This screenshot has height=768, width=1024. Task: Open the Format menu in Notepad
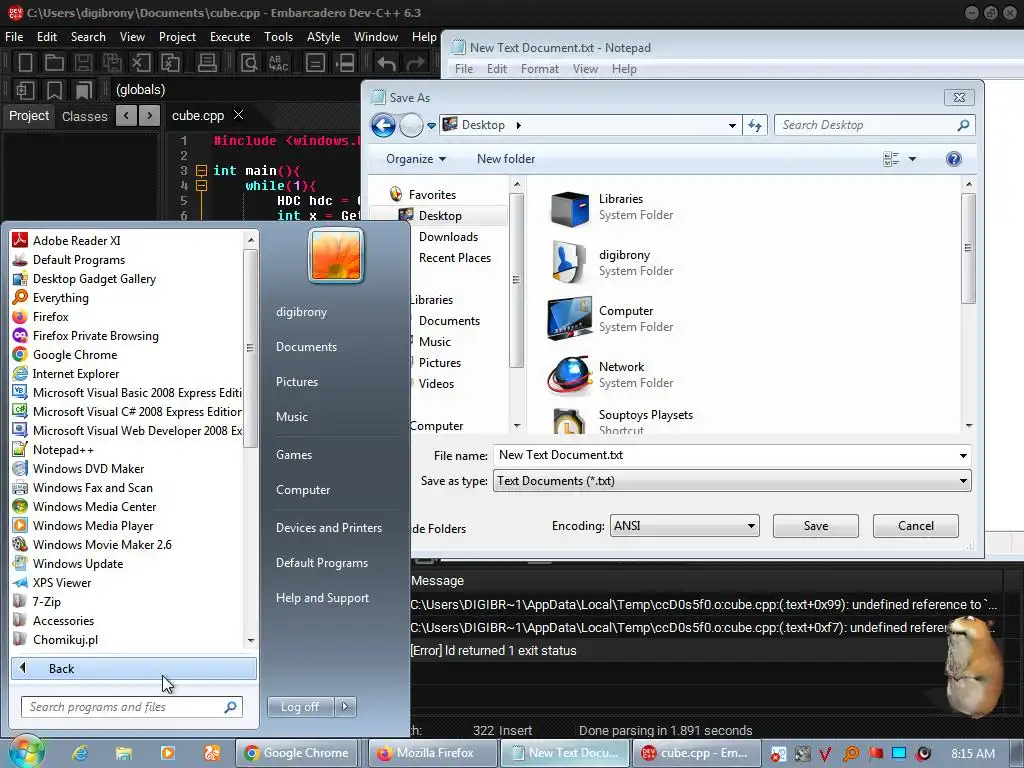coord(539,69)
